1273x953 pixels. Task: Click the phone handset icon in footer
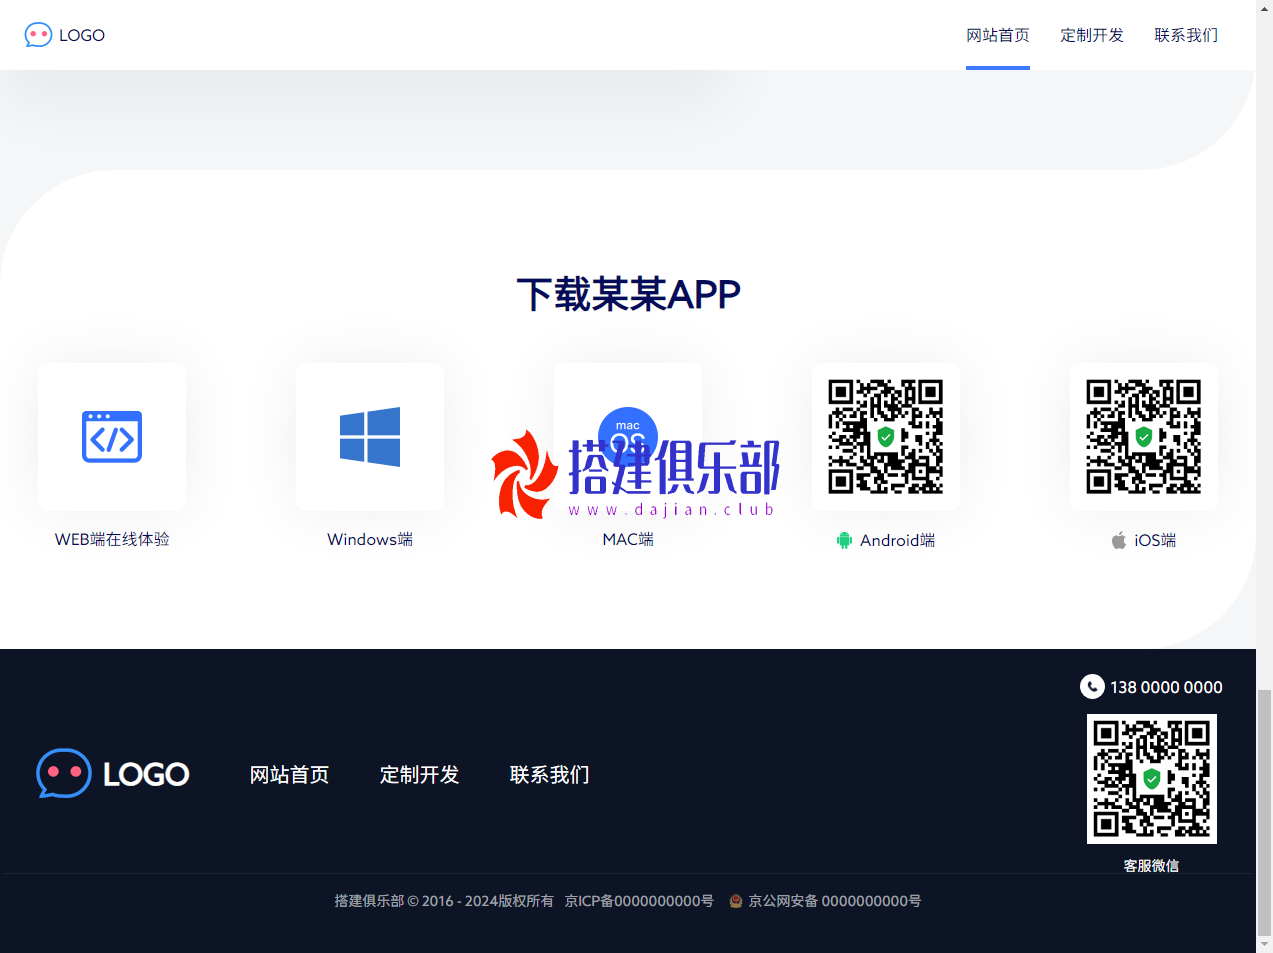pos(1092,687)
